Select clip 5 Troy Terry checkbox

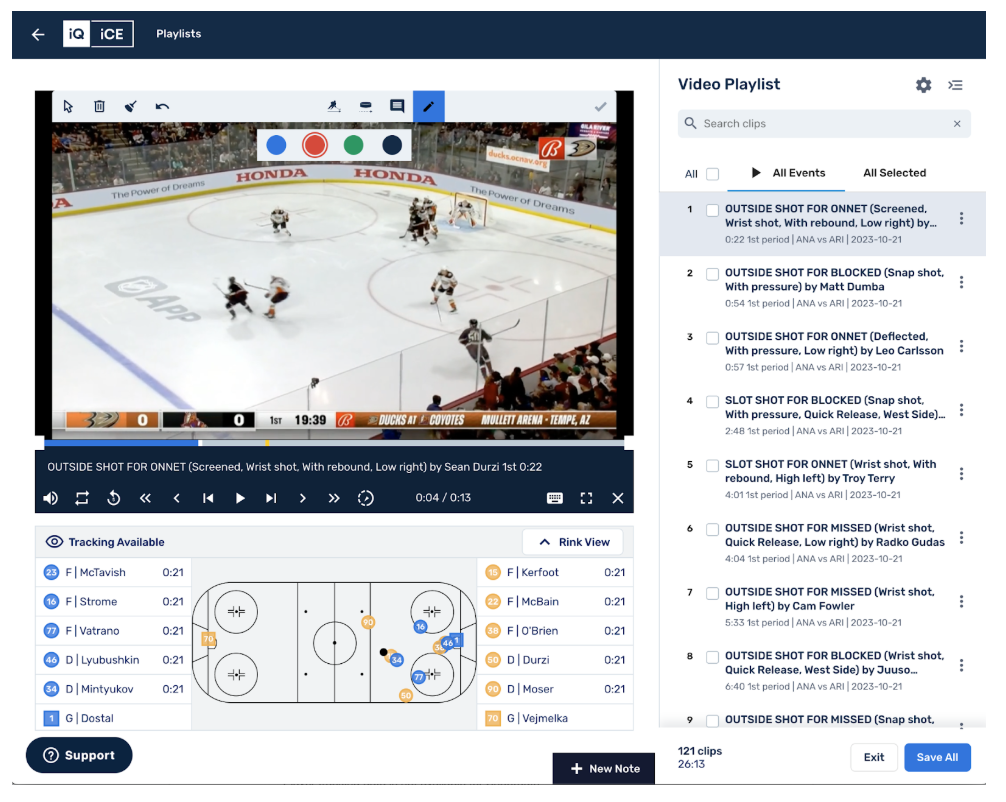point(712,466)
